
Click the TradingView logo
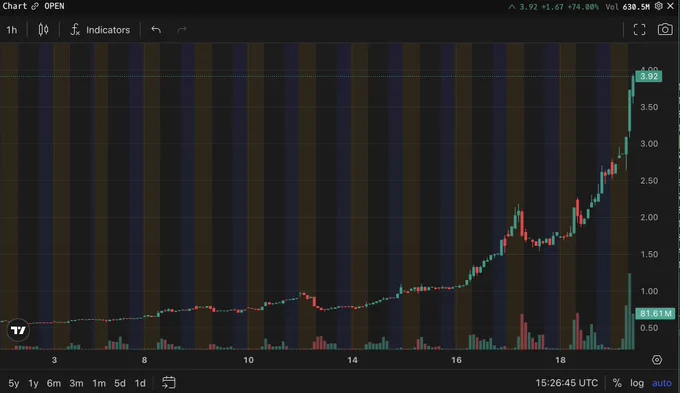coord(18,331)
